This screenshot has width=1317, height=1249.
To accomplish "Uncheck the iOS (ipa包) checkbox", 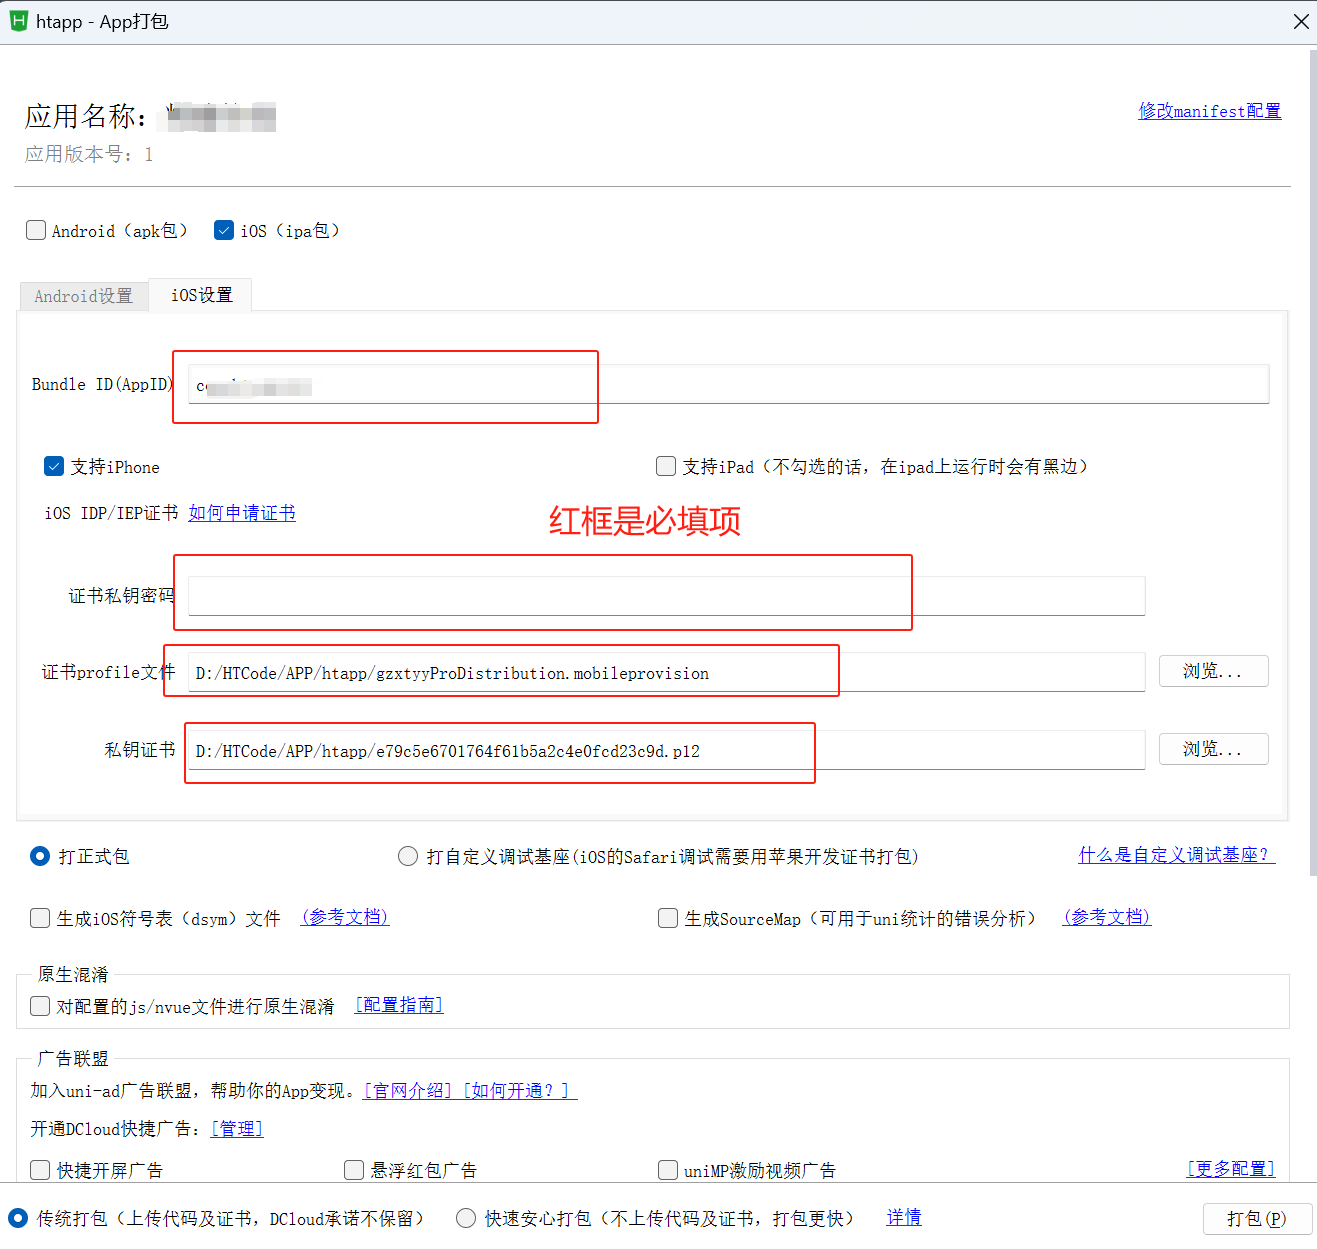I will (x=224, y=231).
